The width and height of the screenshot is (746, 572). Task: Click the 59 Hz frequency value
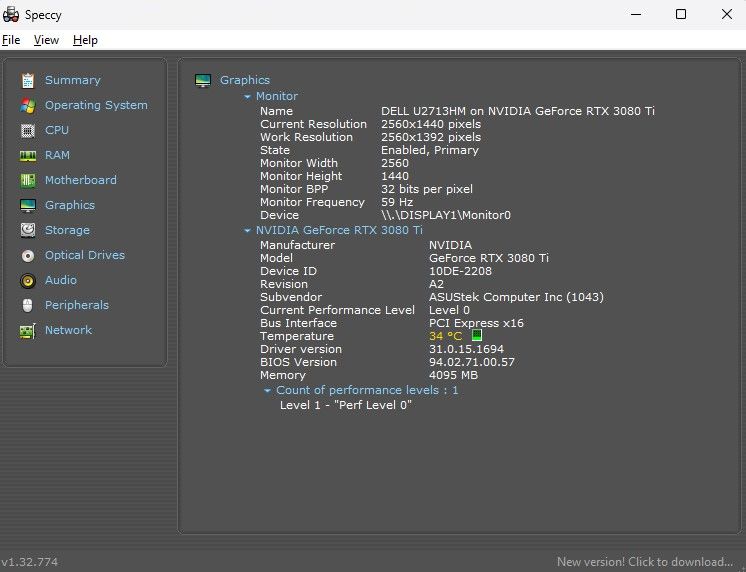click(x=397, y=202)
